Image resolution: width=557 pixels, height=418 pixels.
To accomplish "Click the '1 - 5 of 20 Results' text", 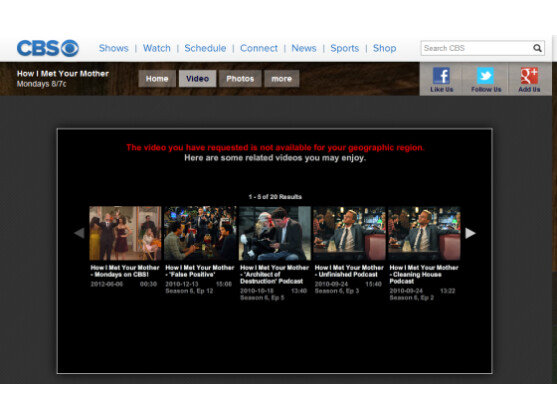I will pos(275,197).
